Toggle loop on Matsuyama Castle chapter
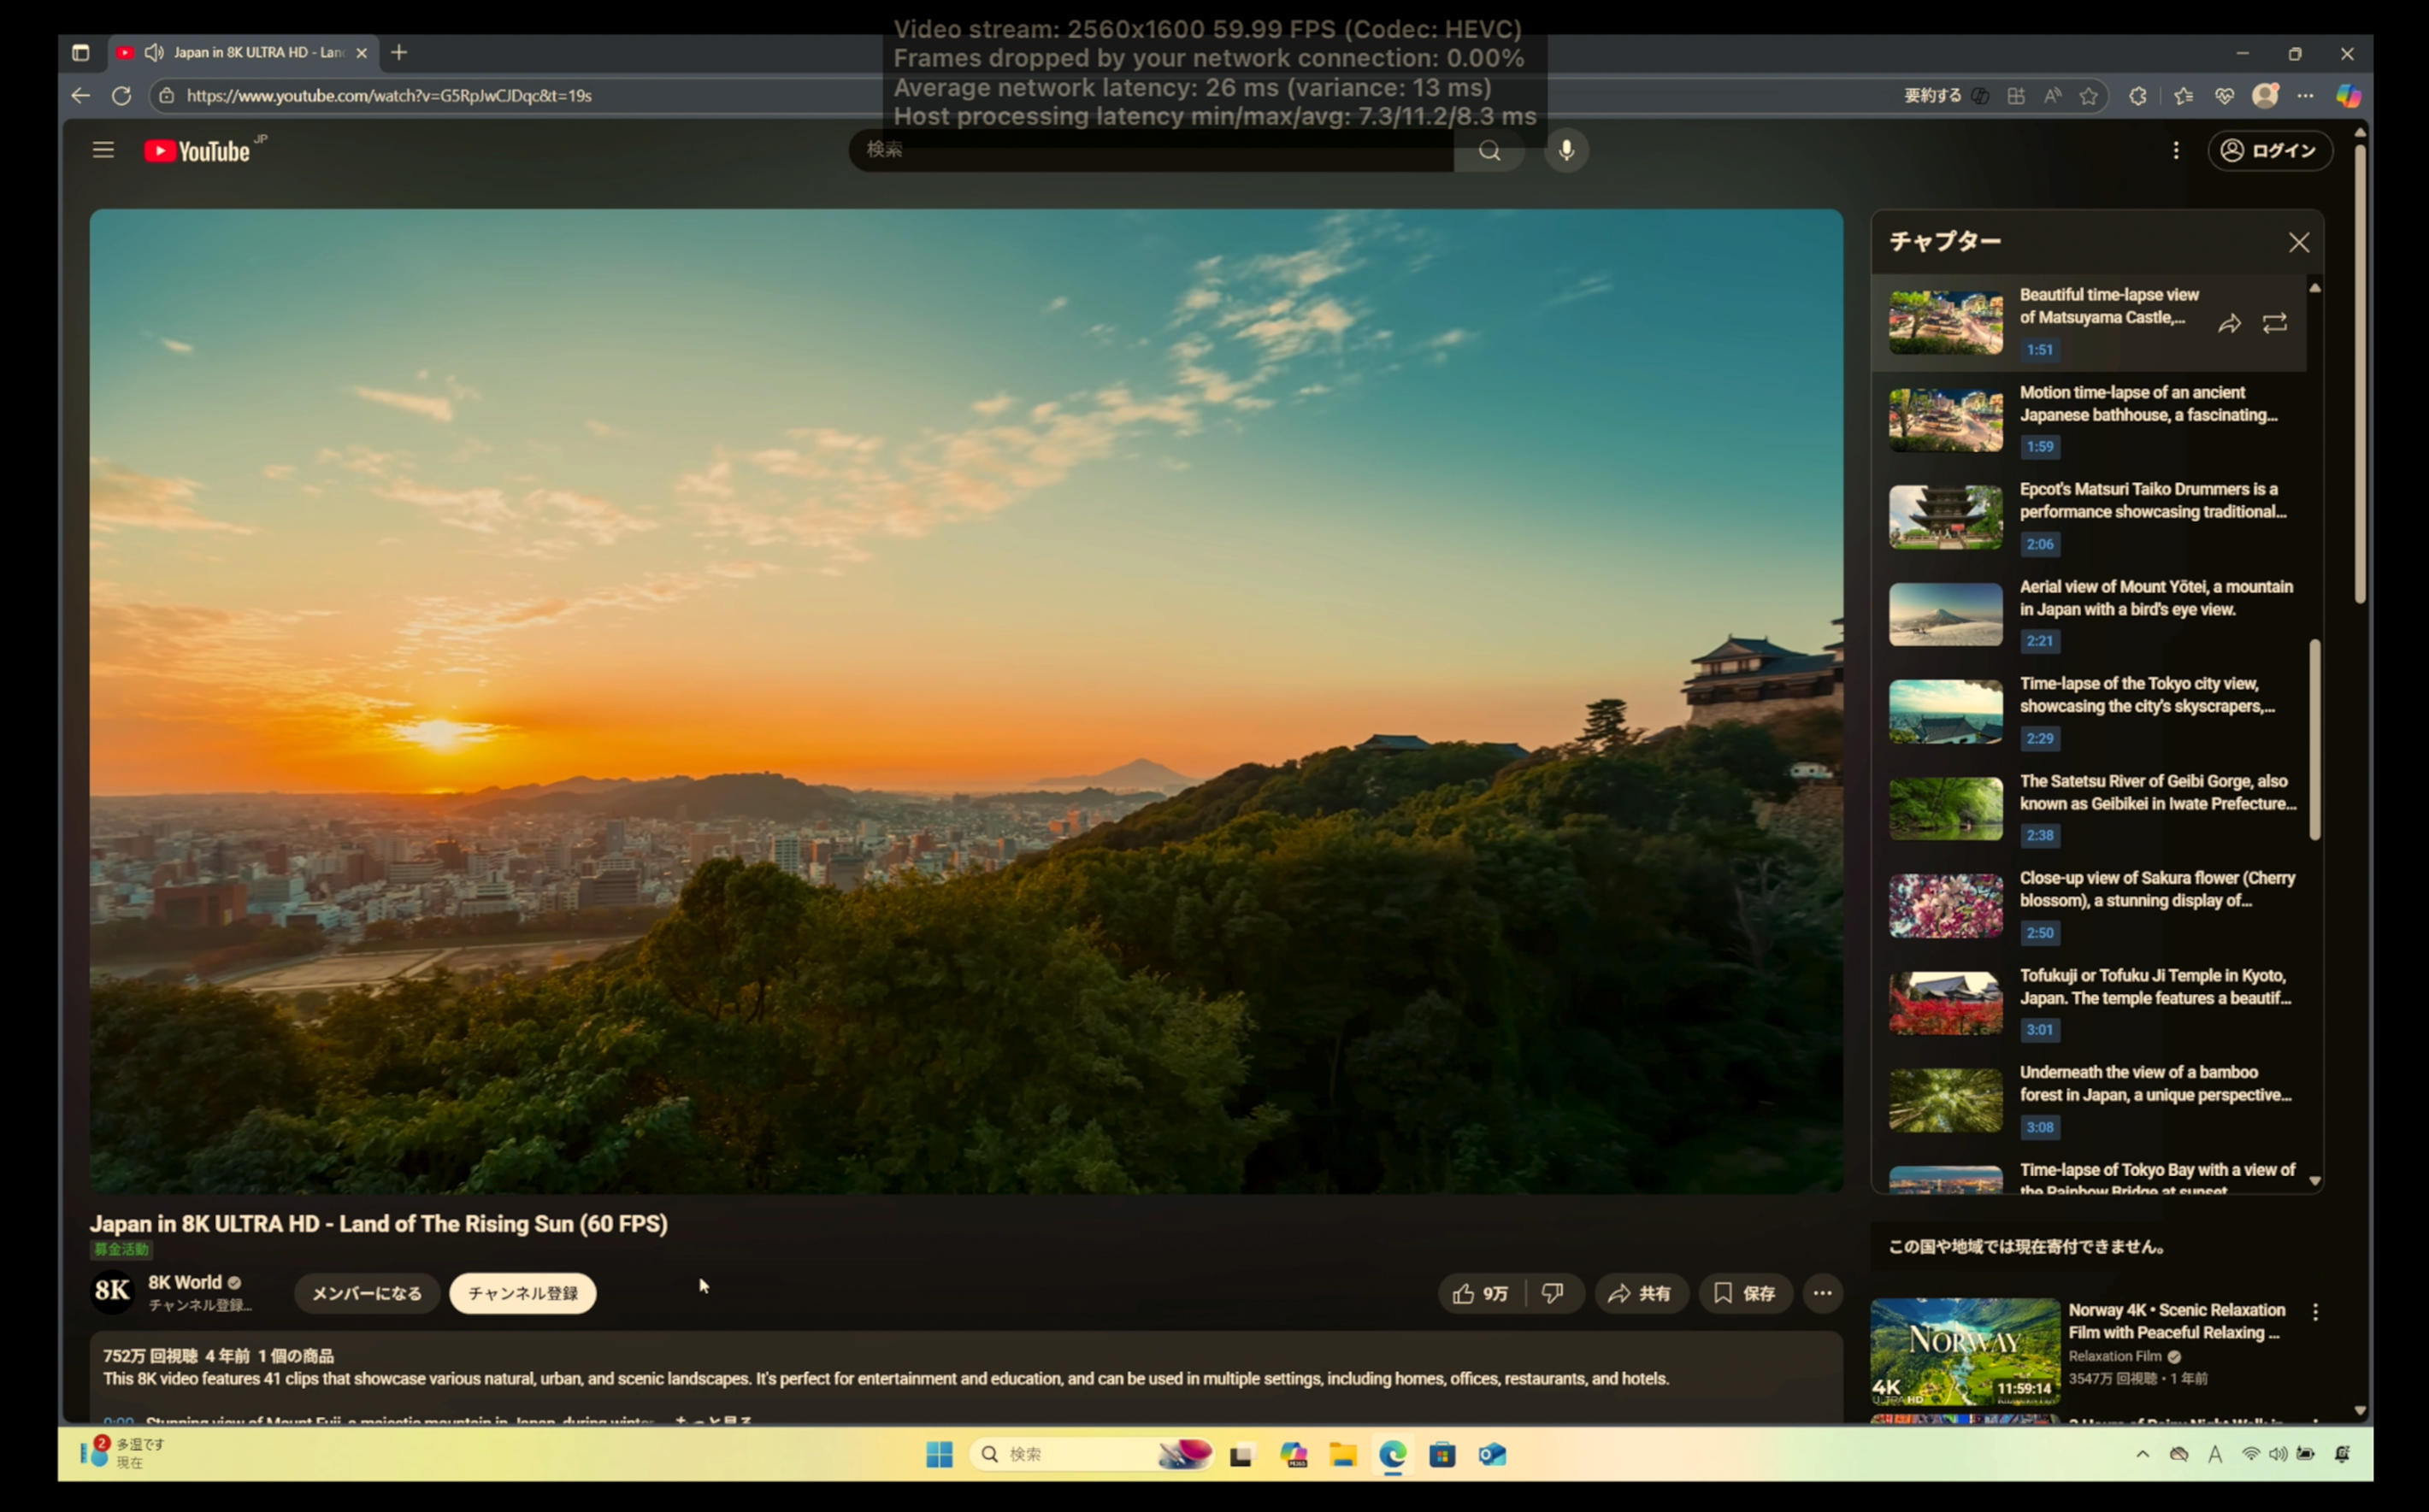 point(2275,323)
